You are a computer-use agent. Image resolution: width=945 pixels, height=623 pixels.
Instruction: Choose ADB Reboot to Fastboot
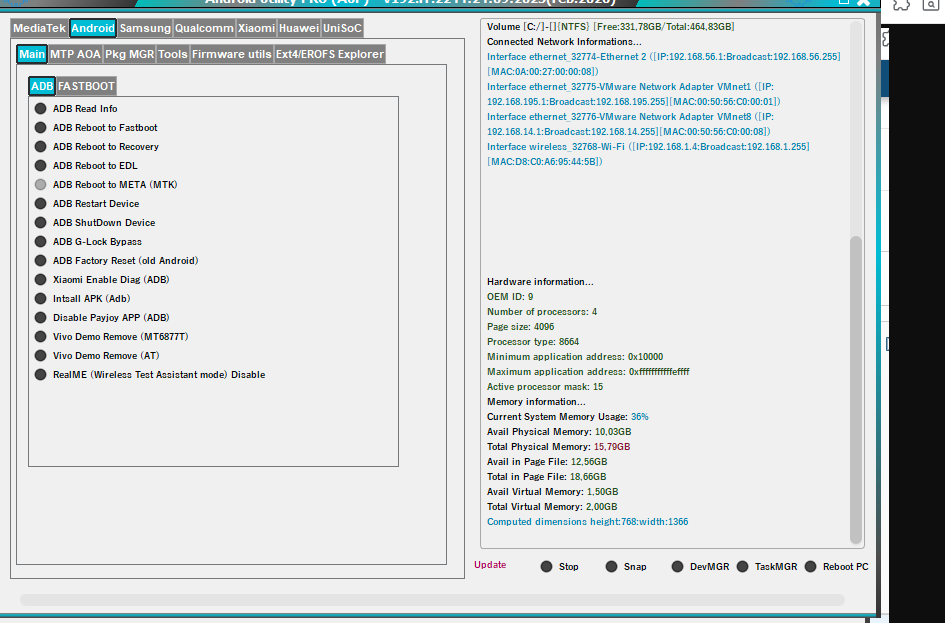click(x=96, y=128)
